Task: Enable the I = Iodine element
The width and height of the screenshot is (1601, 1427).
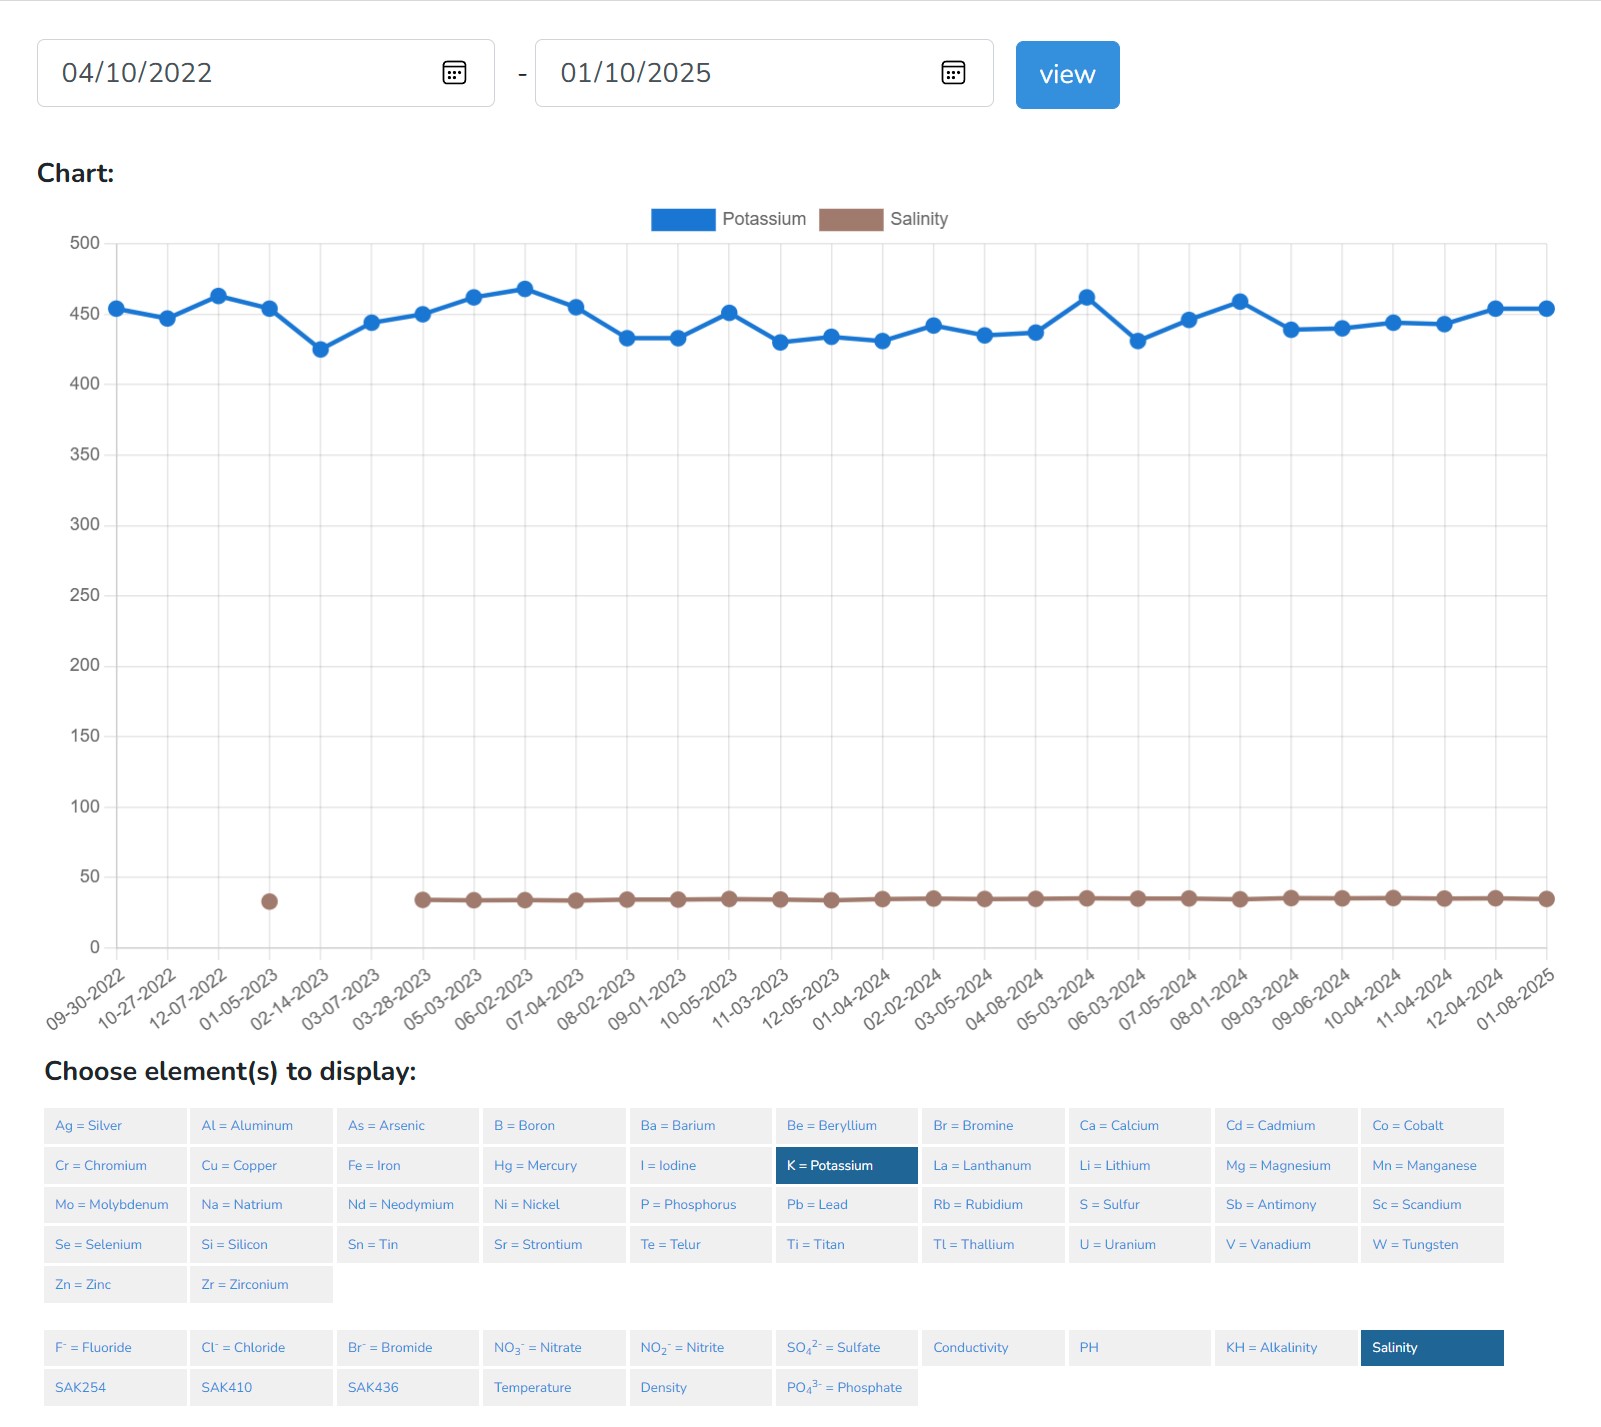Action: (x=700, y=1166)
